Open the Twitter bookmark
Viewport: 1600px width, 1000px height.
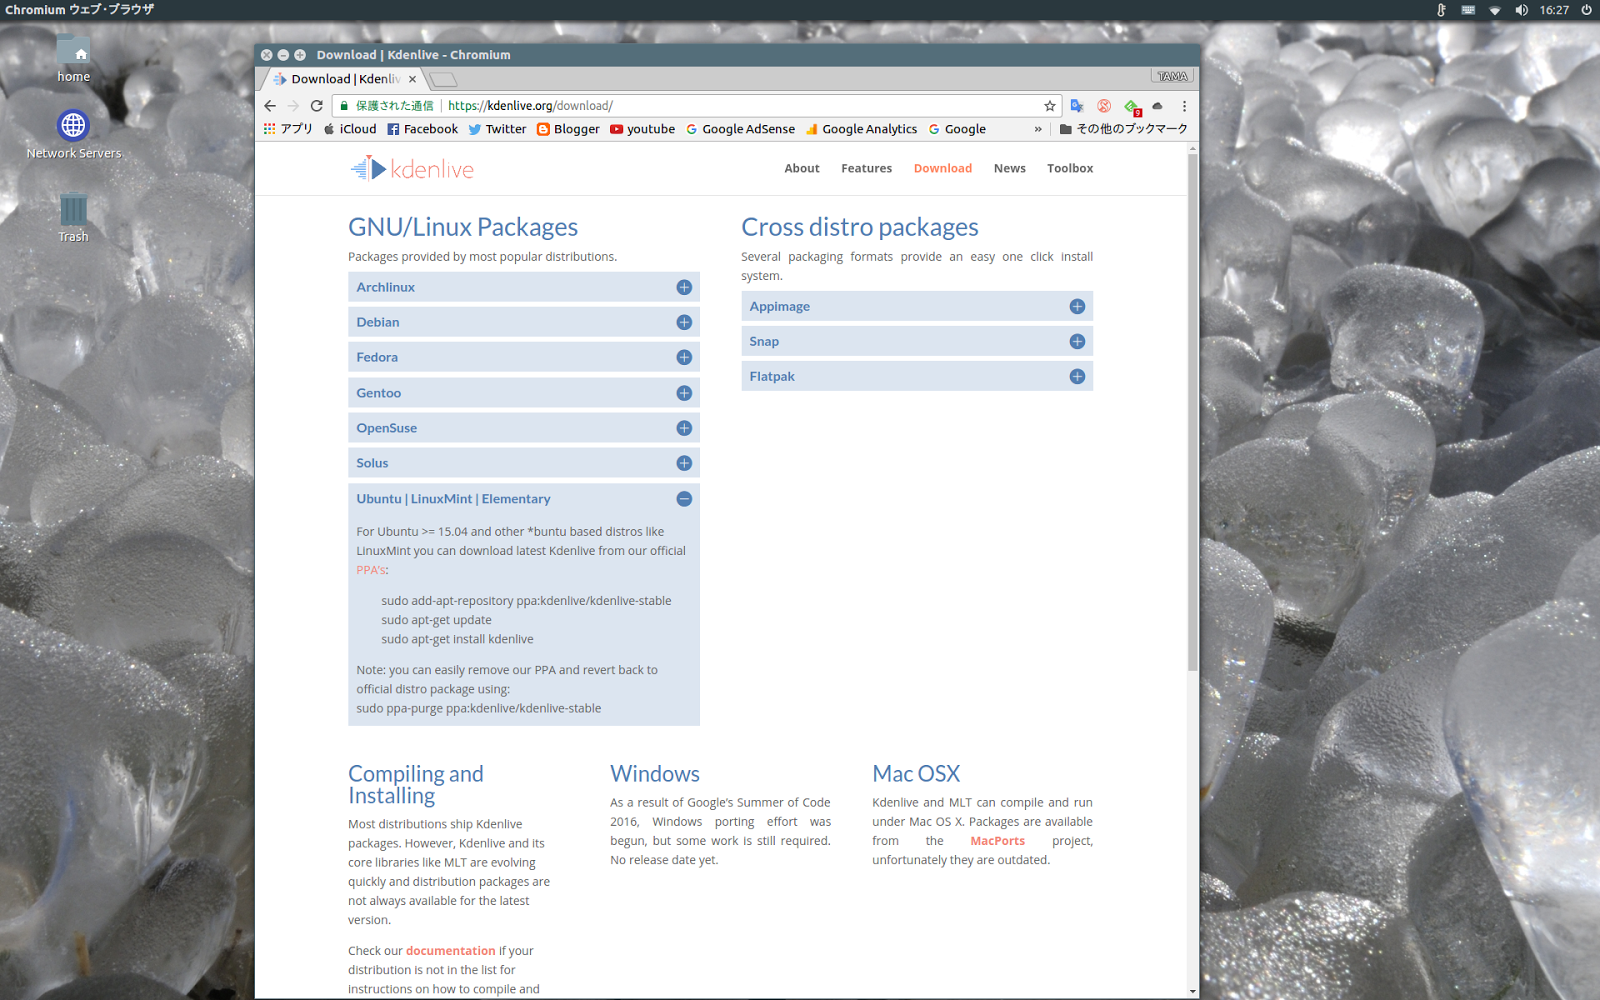pyautogui.click(x=497, y=129)
